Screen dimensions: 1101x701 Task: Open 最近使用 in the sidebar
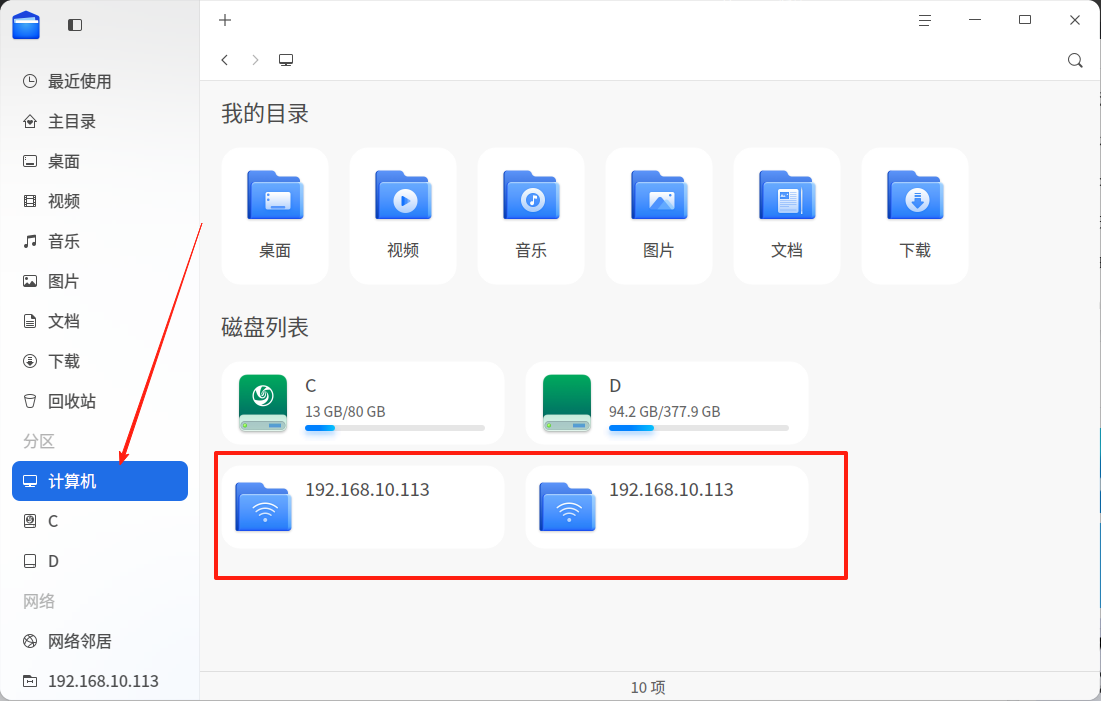[x=100, y=81]
